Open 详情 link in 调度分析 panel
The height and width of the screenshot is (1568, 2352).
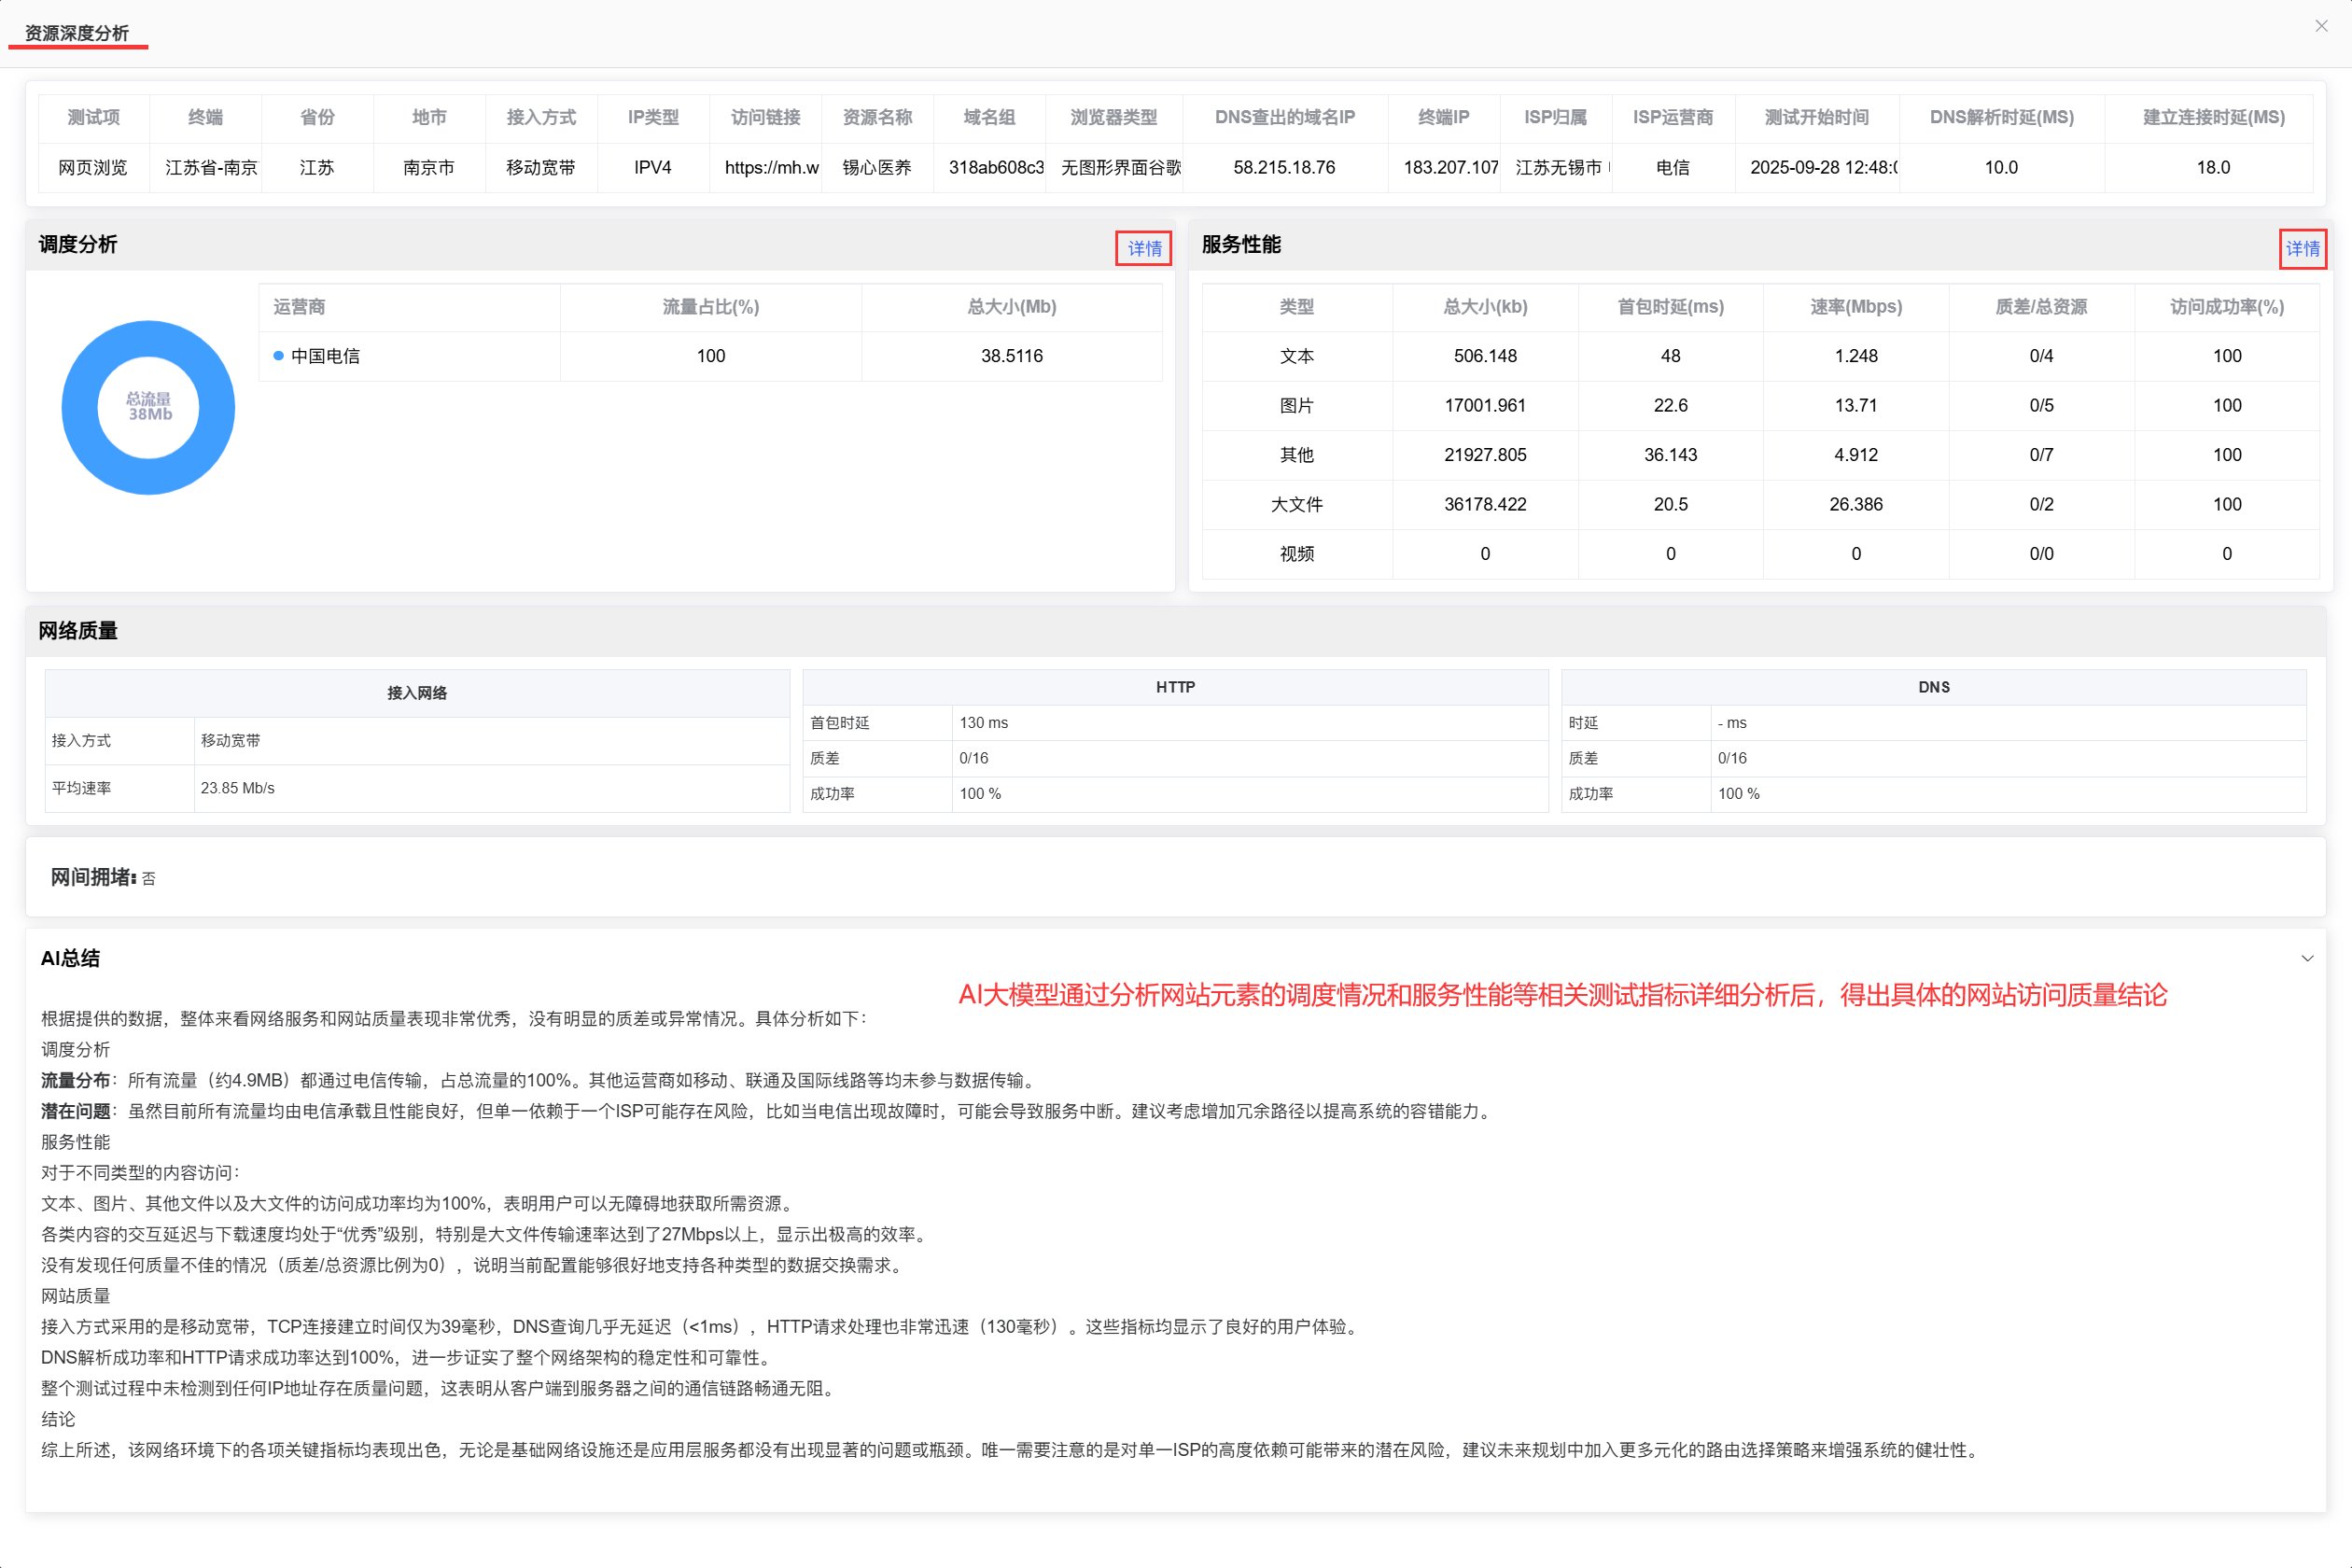pos(1144,248)
